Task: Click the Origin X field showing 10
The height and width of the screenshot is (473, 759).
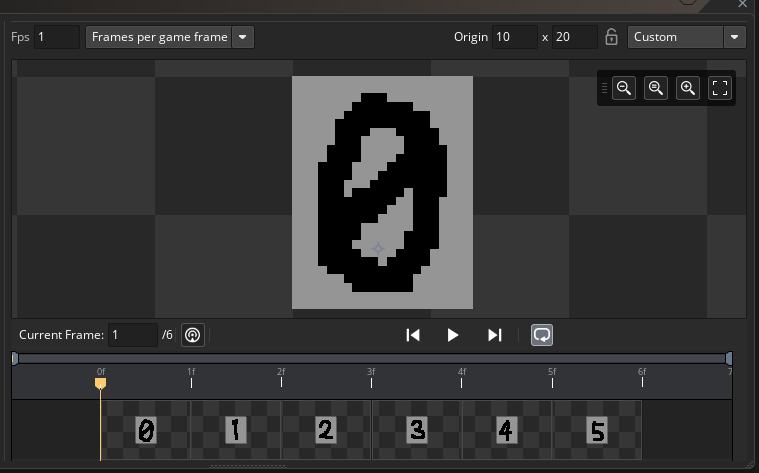Action: [x=514, y=37]
